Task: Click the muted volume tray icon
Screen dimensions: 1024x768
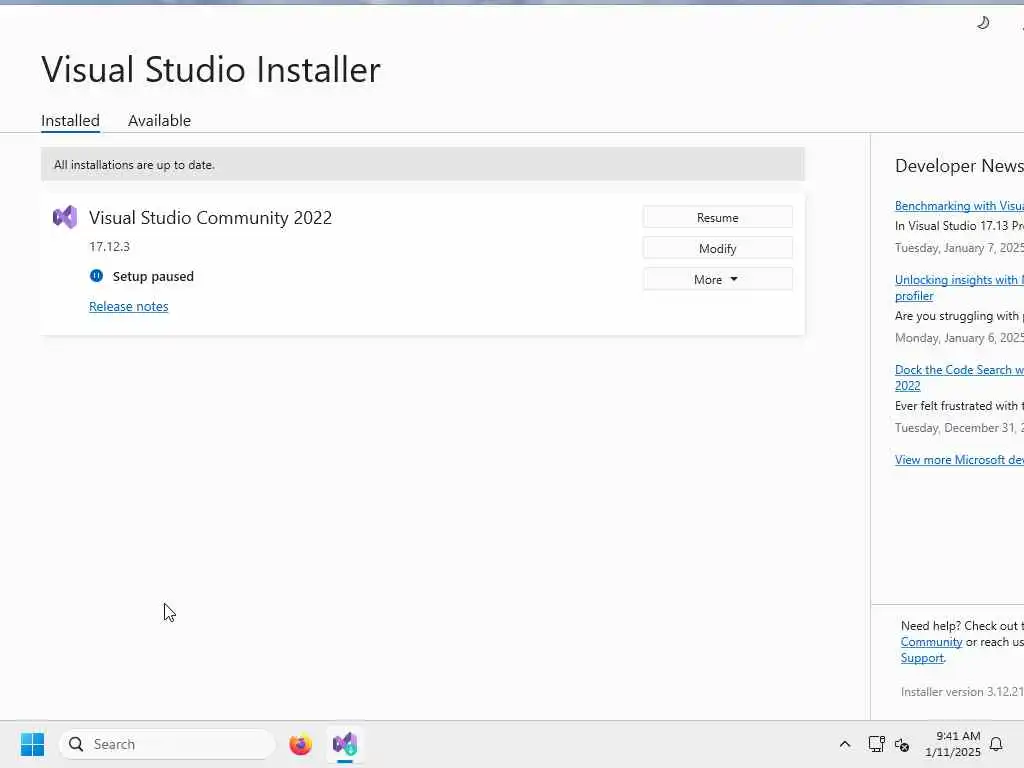Action: 902,744
